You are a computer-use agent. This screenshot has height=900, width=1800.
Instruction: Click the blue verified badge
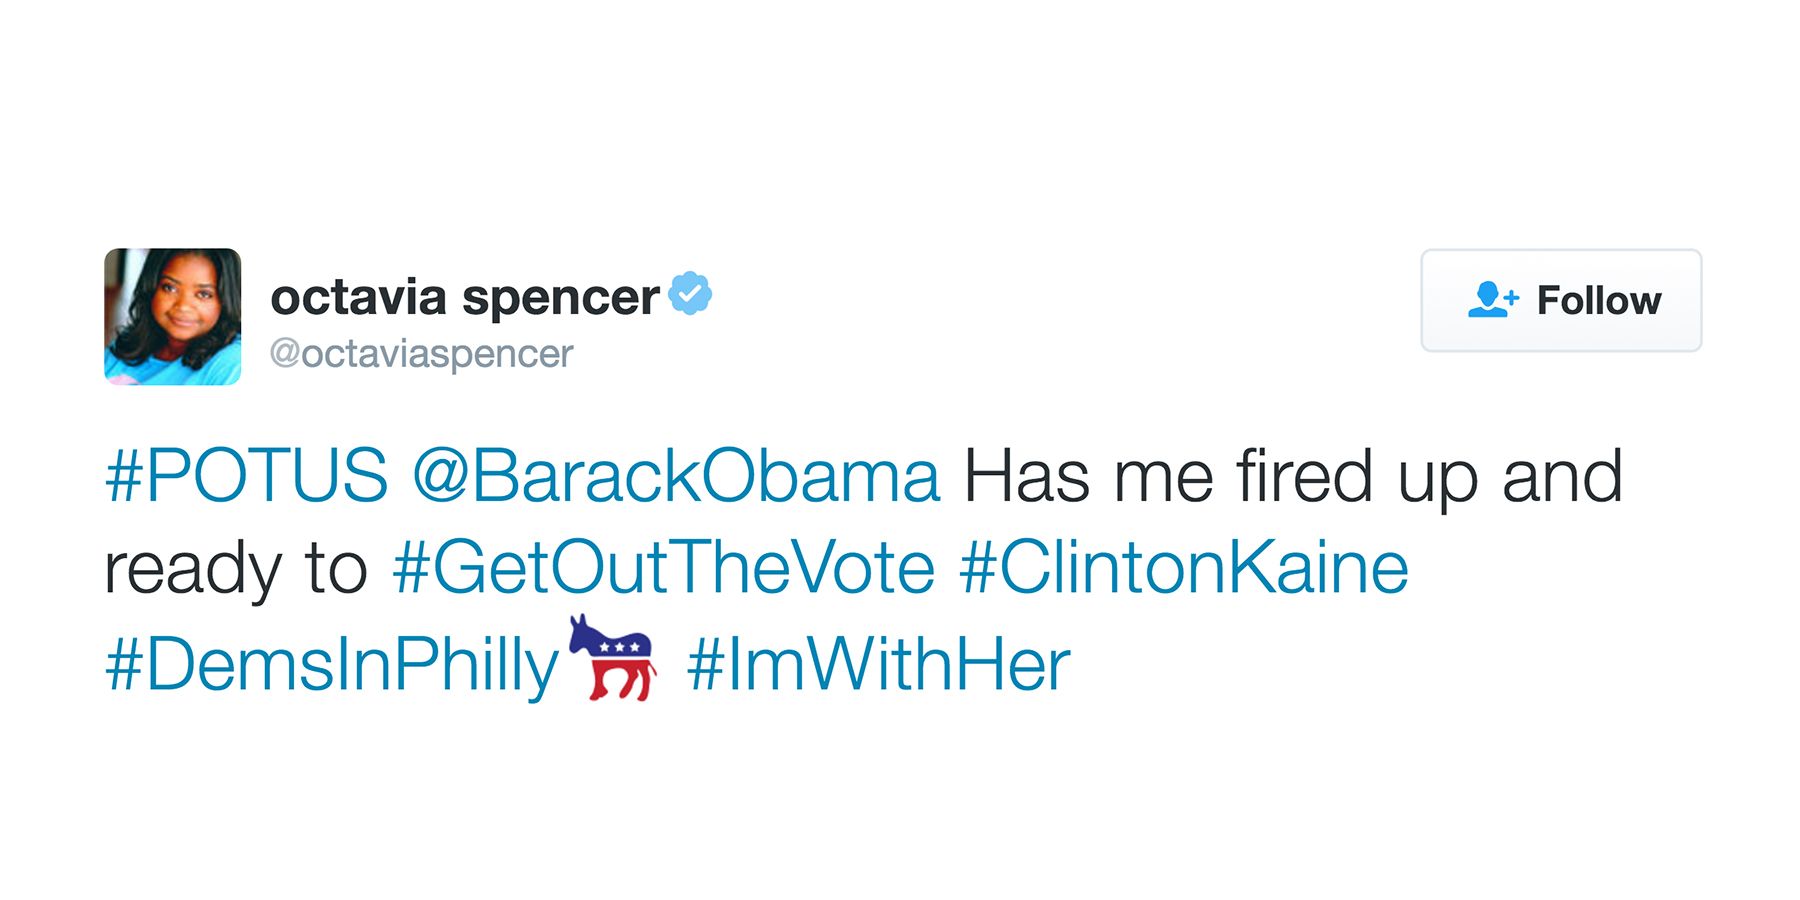690,294
